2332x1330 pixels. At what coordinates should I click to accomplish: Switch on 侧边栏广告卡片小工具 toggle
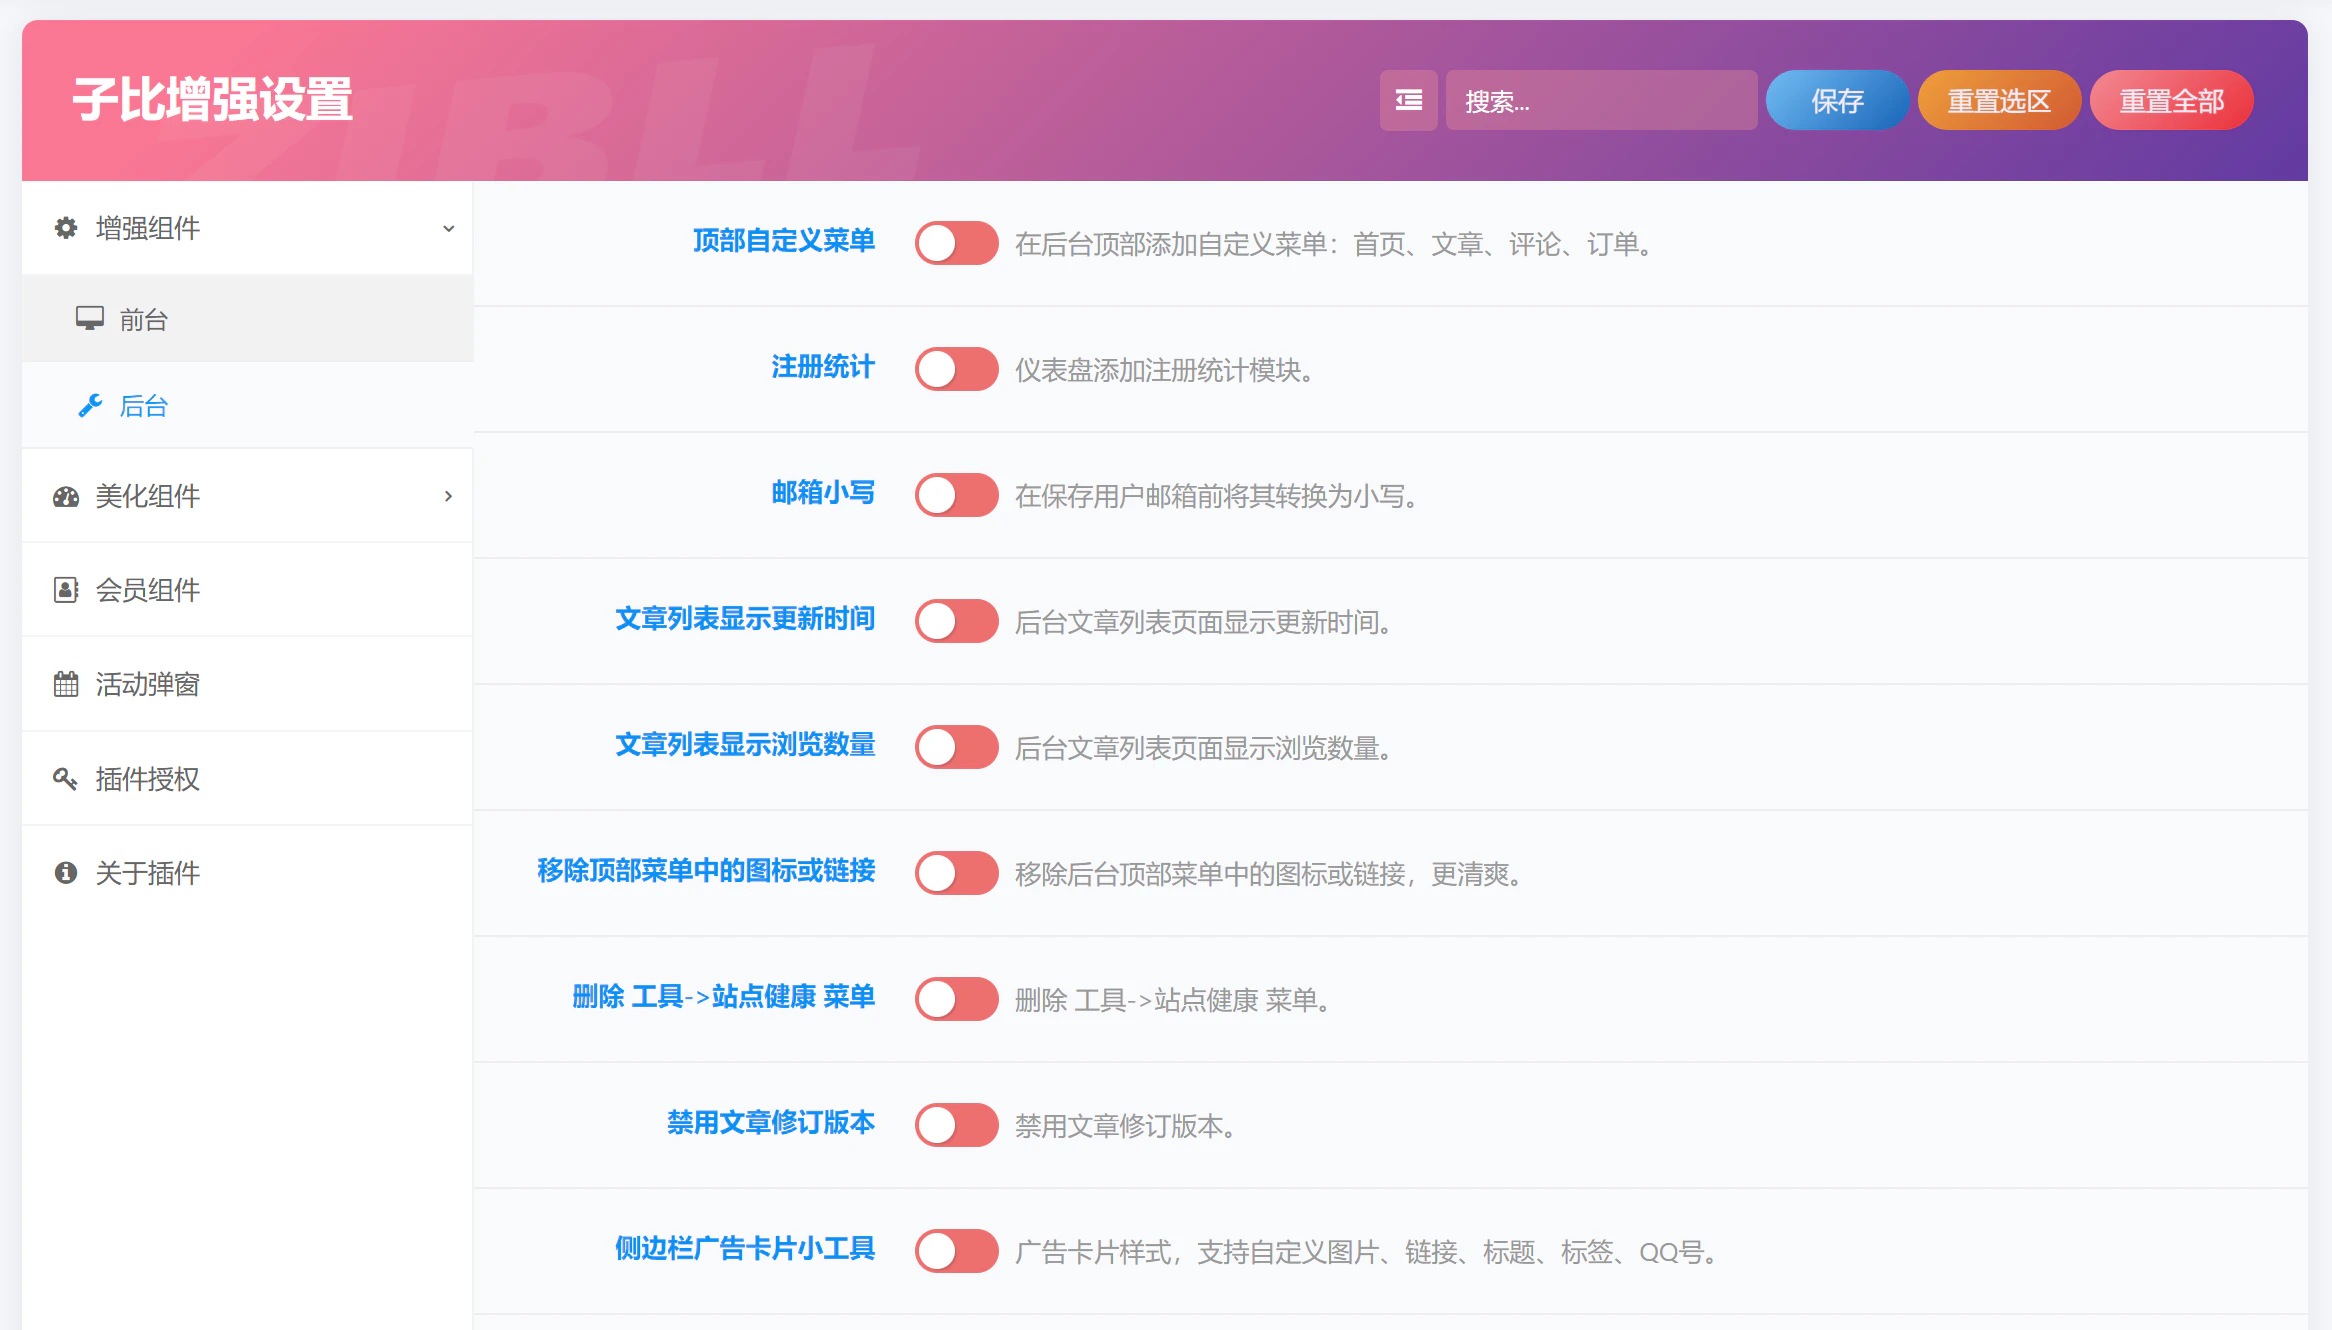(956, 1251)
